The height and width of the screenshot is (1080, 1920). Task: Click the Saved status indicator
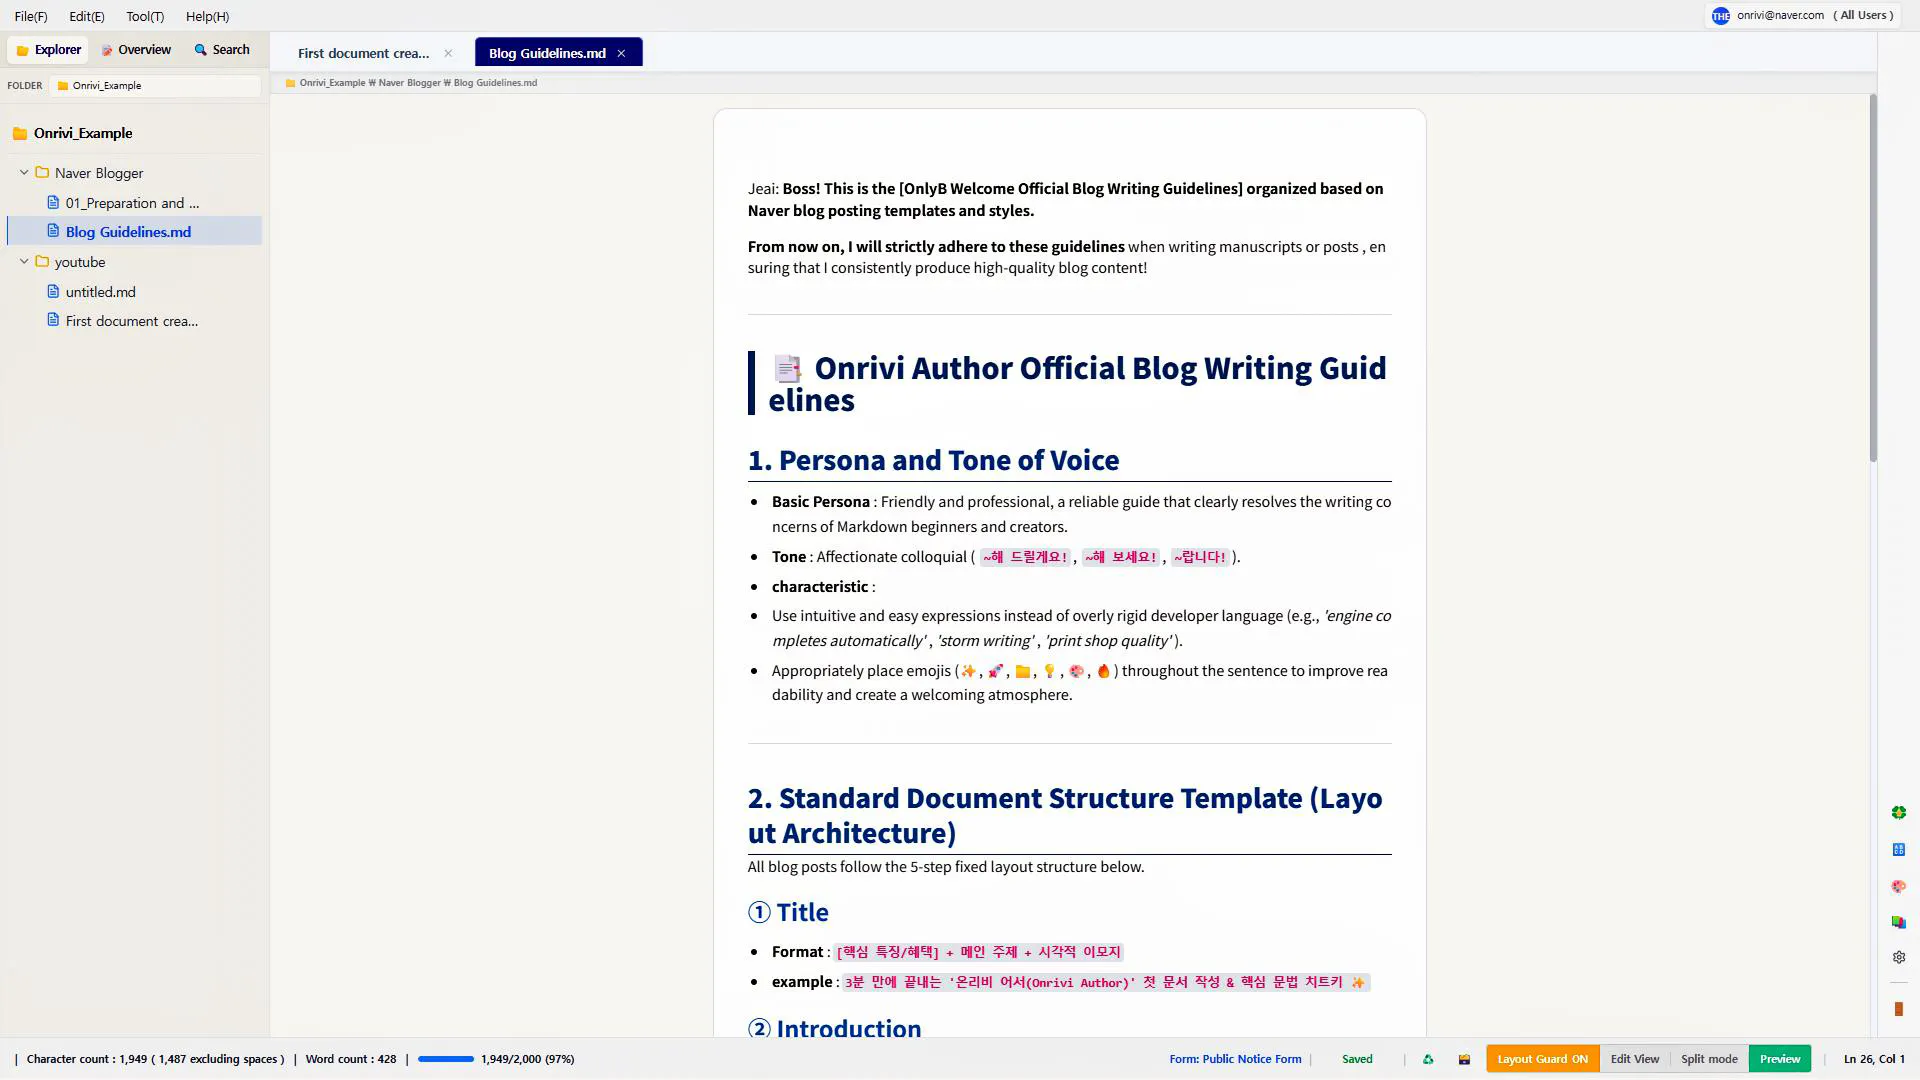pos(1357,1059)
